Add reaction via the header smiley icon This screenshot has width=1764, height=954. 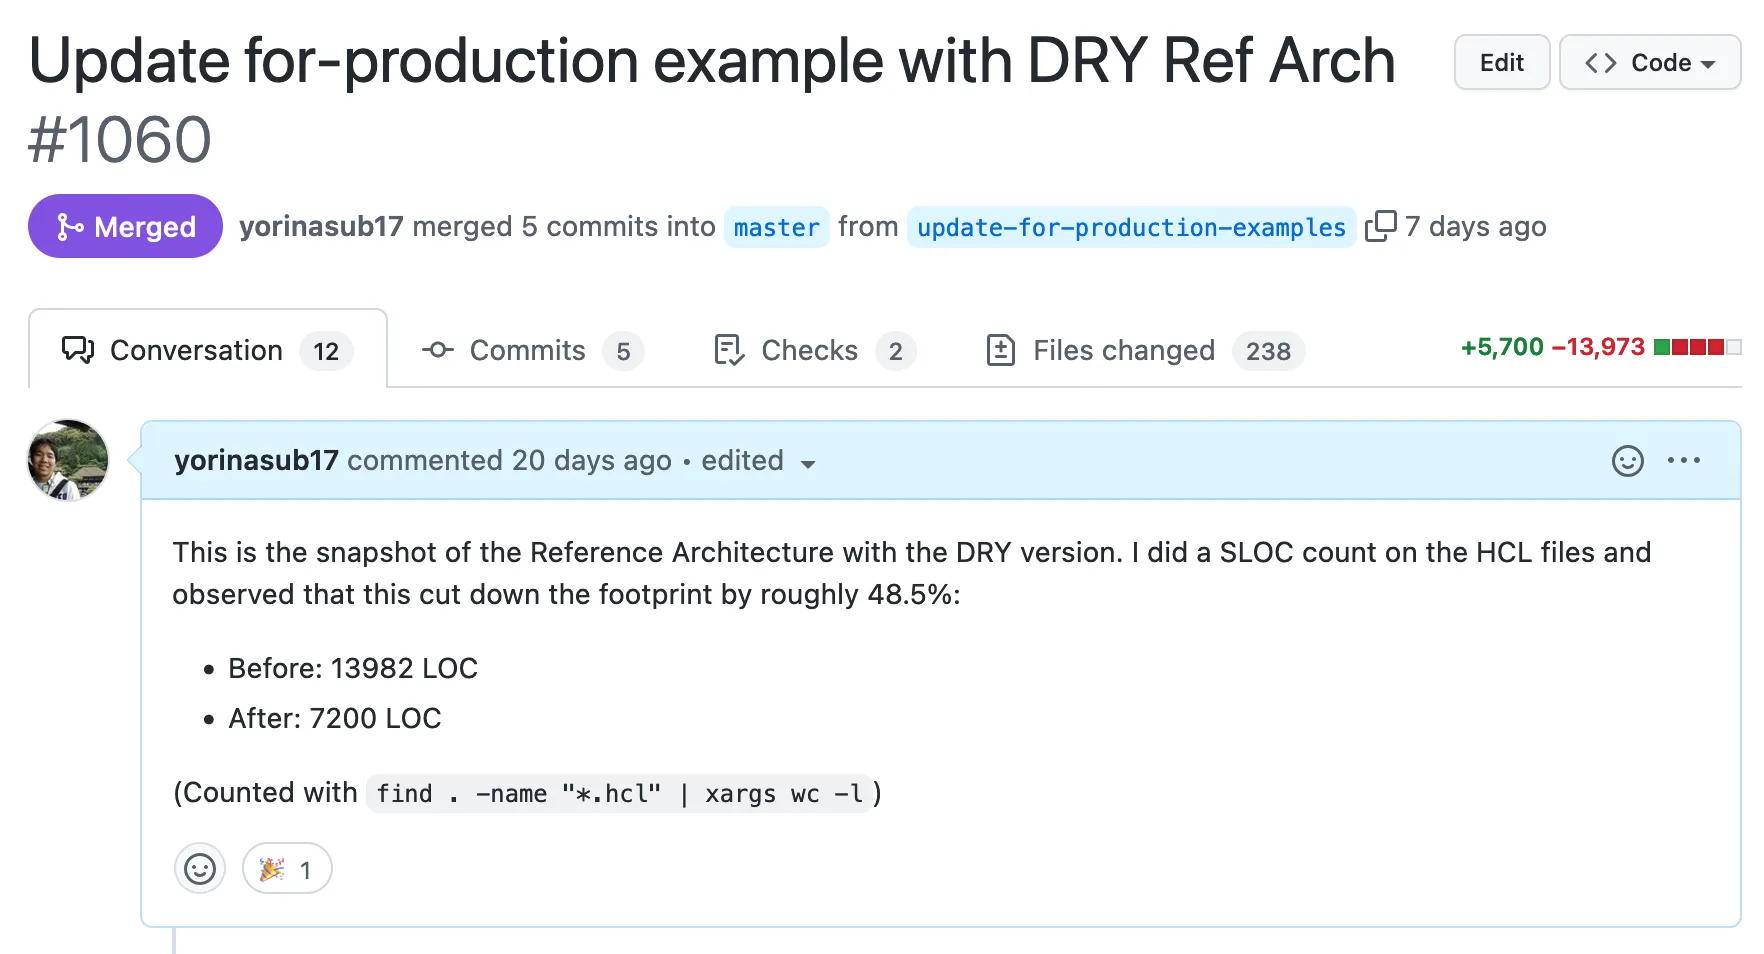click(x=1628, y=461)
